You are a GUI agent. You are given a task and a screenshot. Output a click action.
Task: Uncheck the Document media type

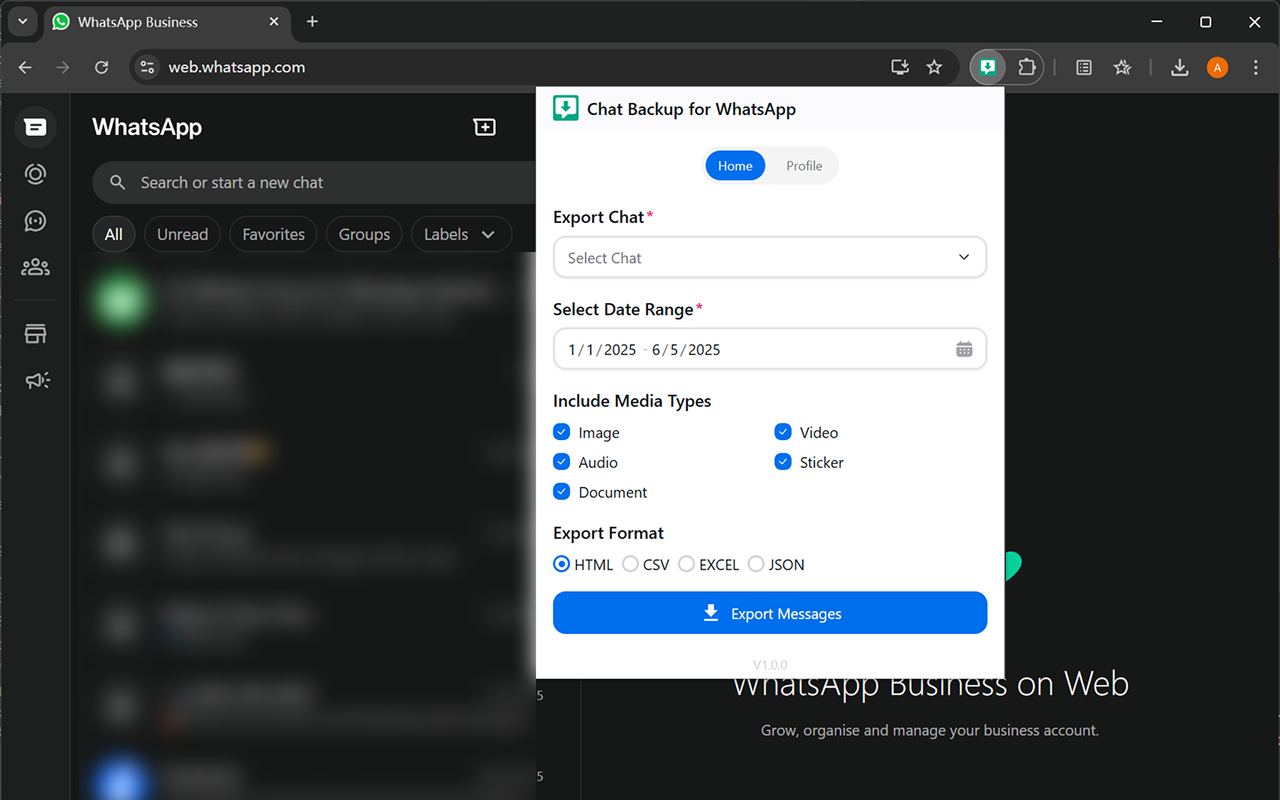(561, 492)
